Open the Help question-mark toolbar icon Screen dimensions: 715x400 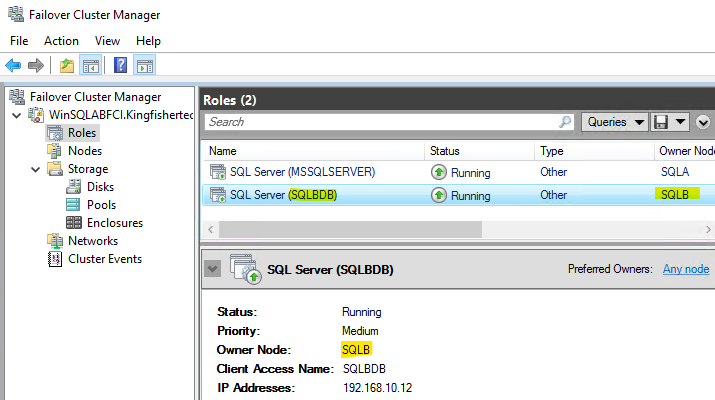120,65
